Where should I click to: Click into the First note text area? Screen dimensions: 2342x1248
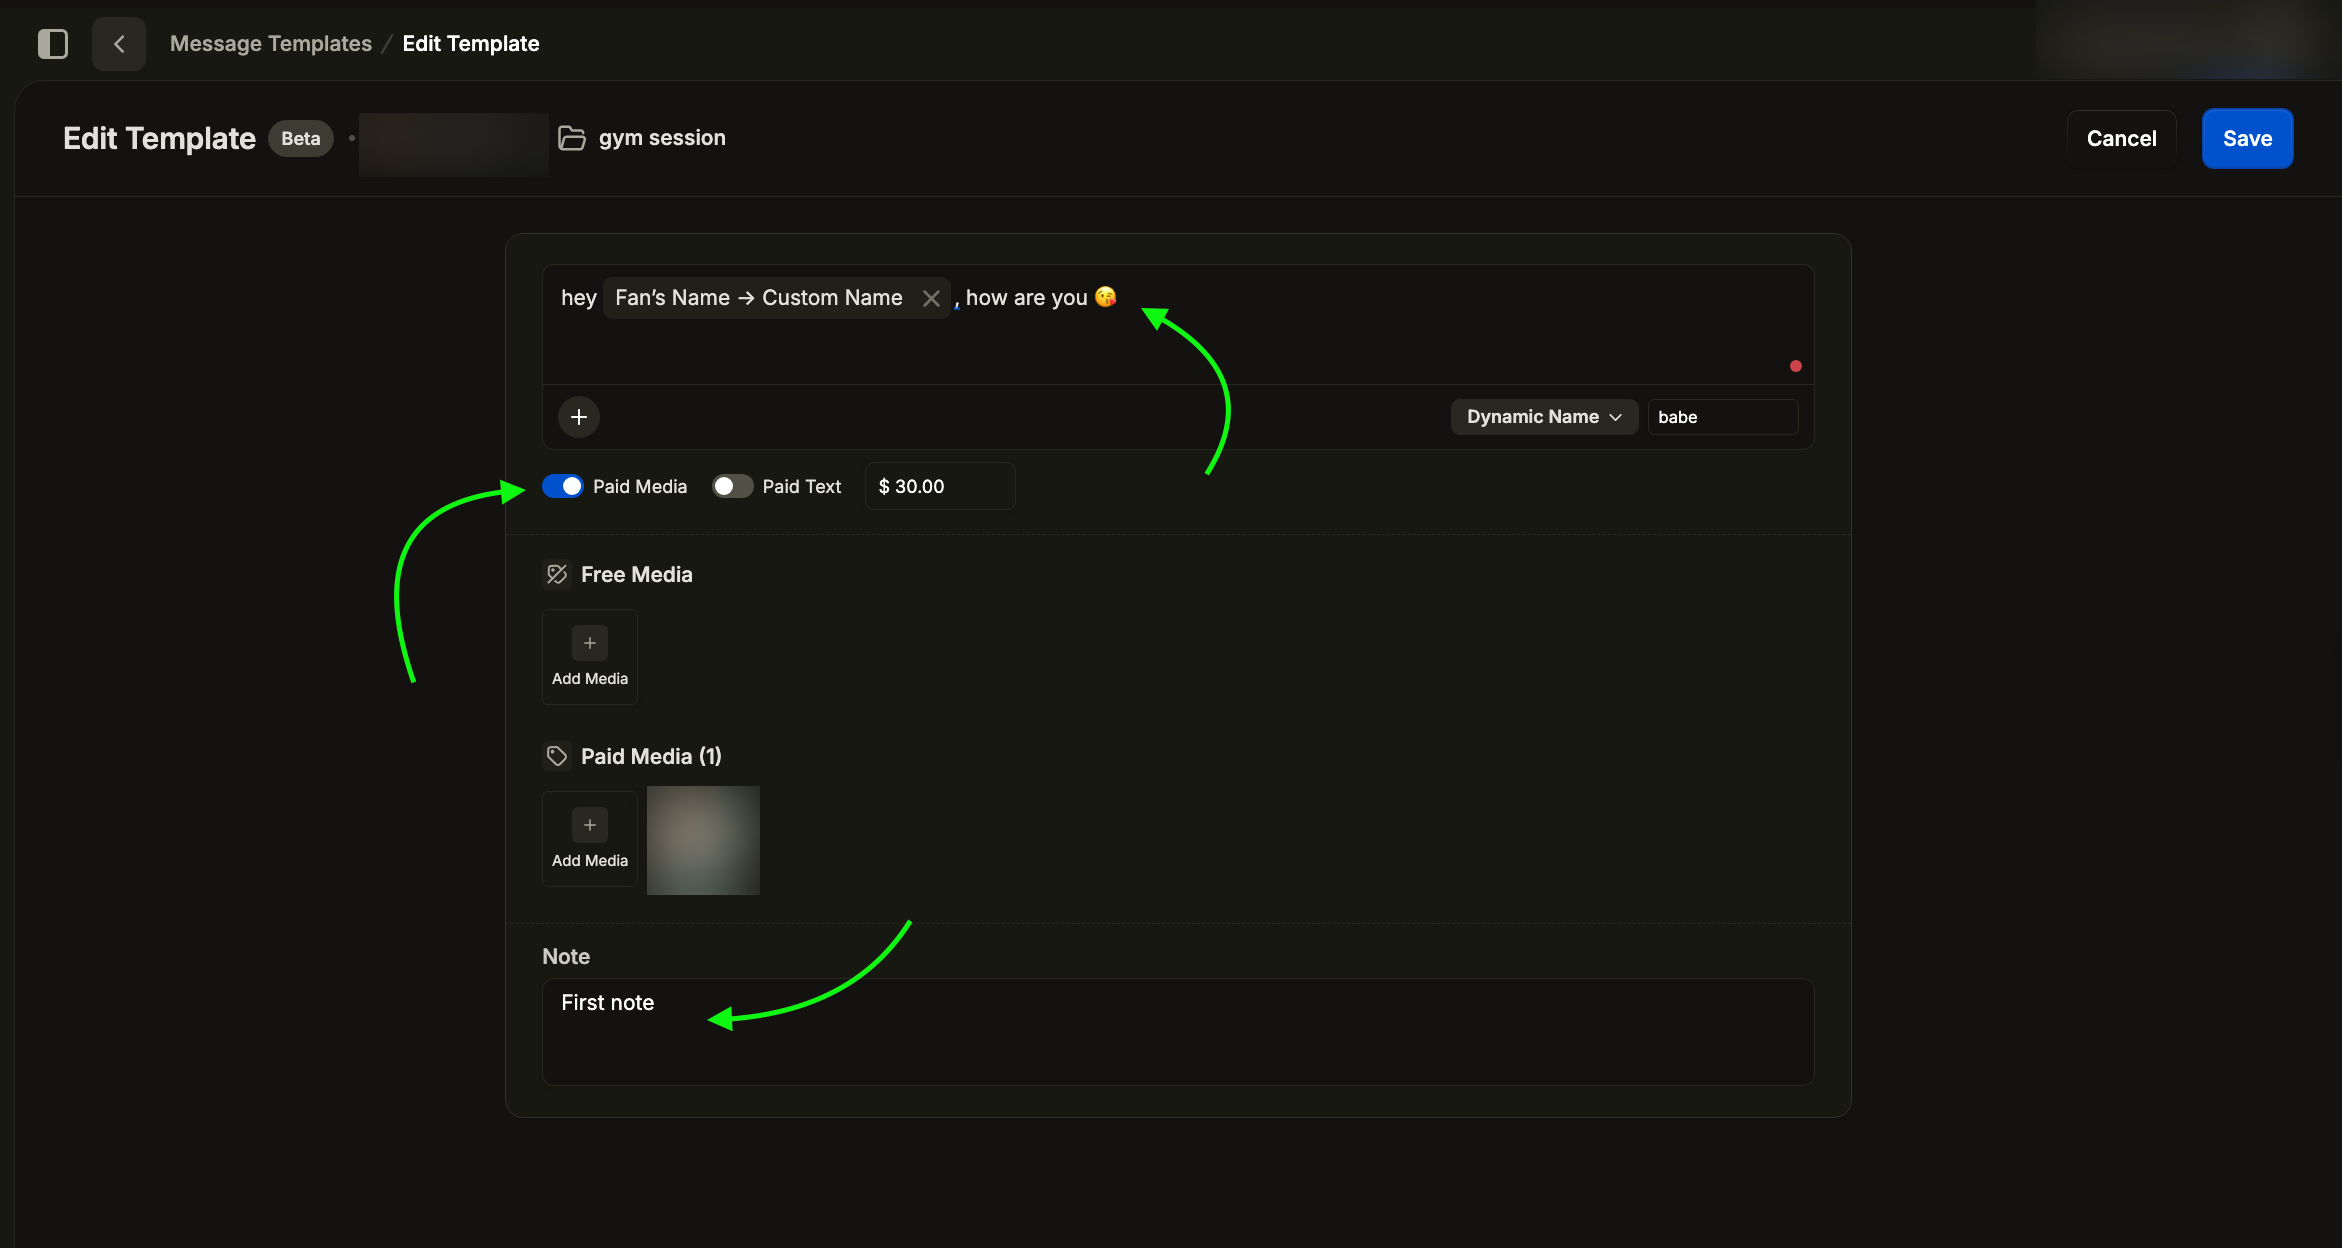(x=1177, y=1031)
